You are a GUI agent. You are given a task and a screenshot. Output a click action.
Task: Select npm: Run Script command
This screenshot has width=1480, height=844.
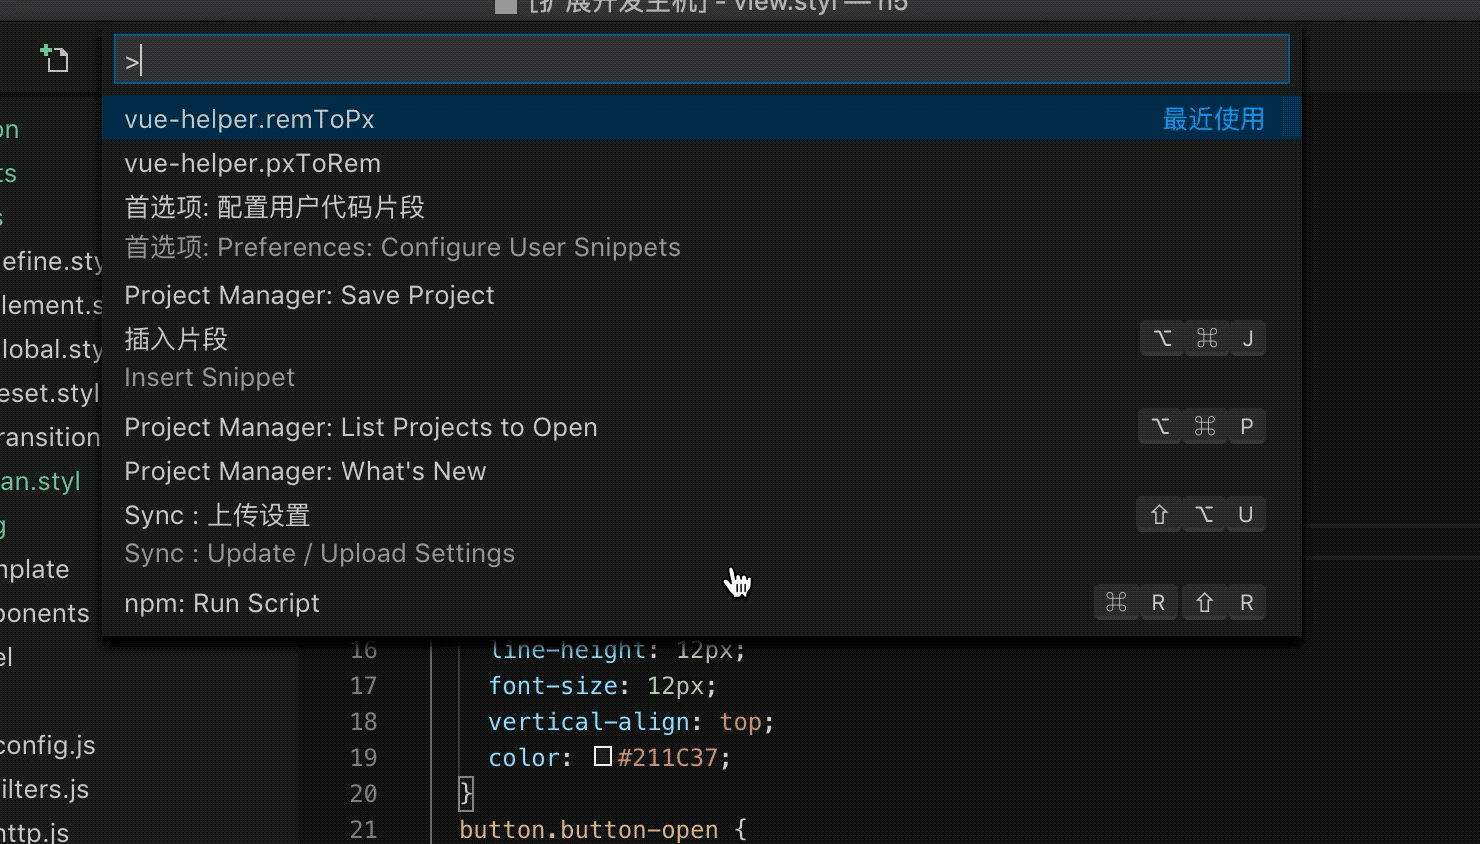701,603
